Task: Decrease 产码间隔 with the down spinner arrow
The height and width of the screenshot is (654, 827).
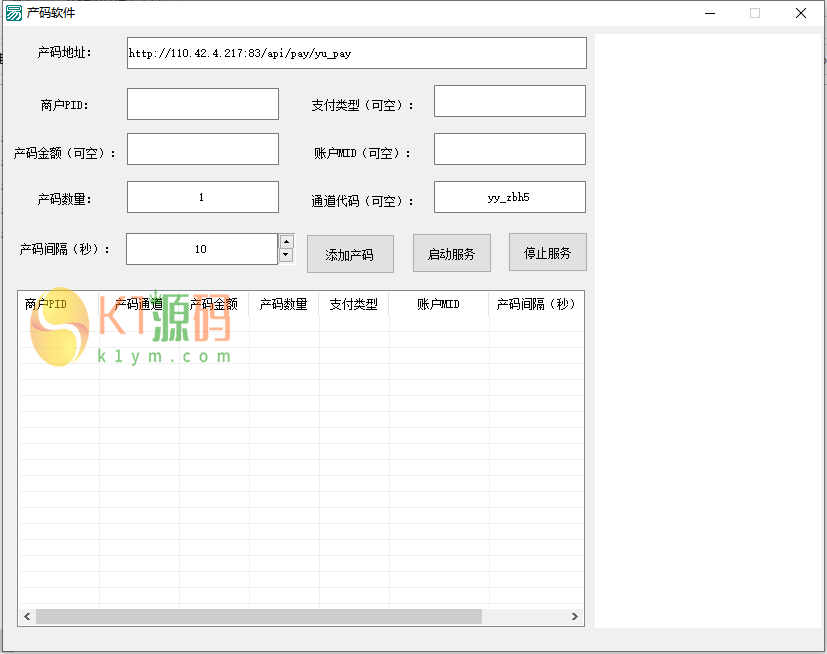Action: pyautogui.click(x=286, y=255)
